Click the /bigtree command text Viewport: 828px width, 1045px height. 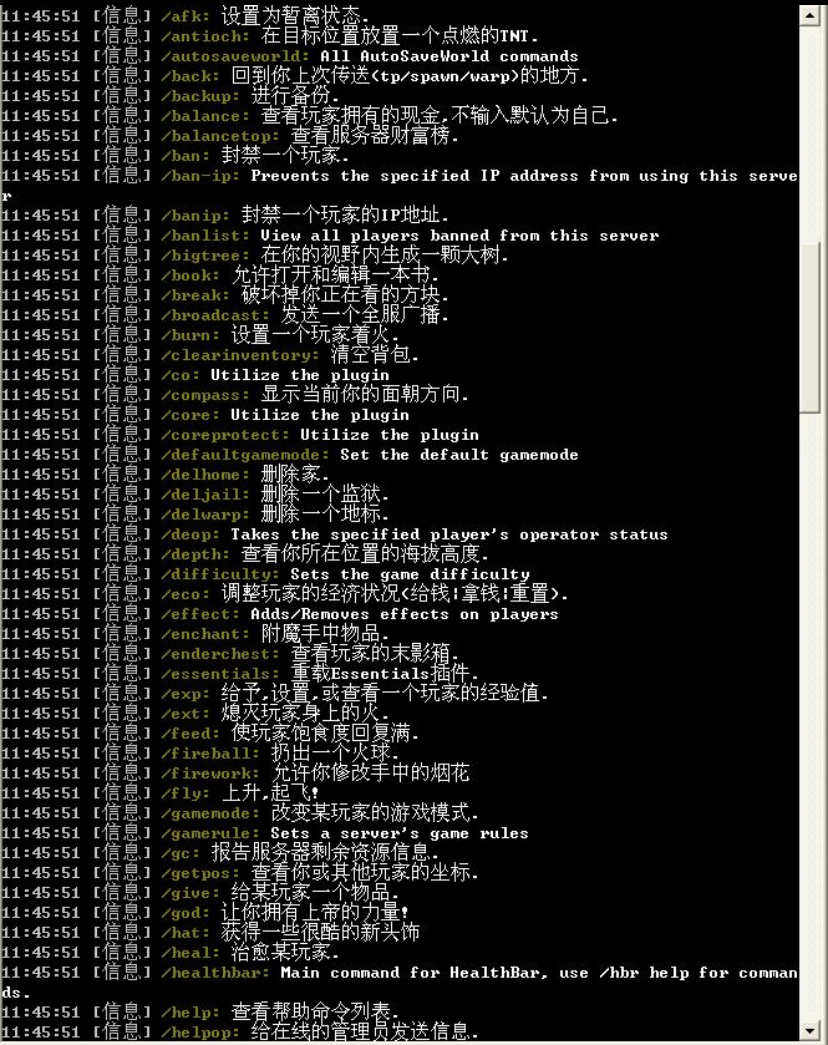[x=205, y=255]
